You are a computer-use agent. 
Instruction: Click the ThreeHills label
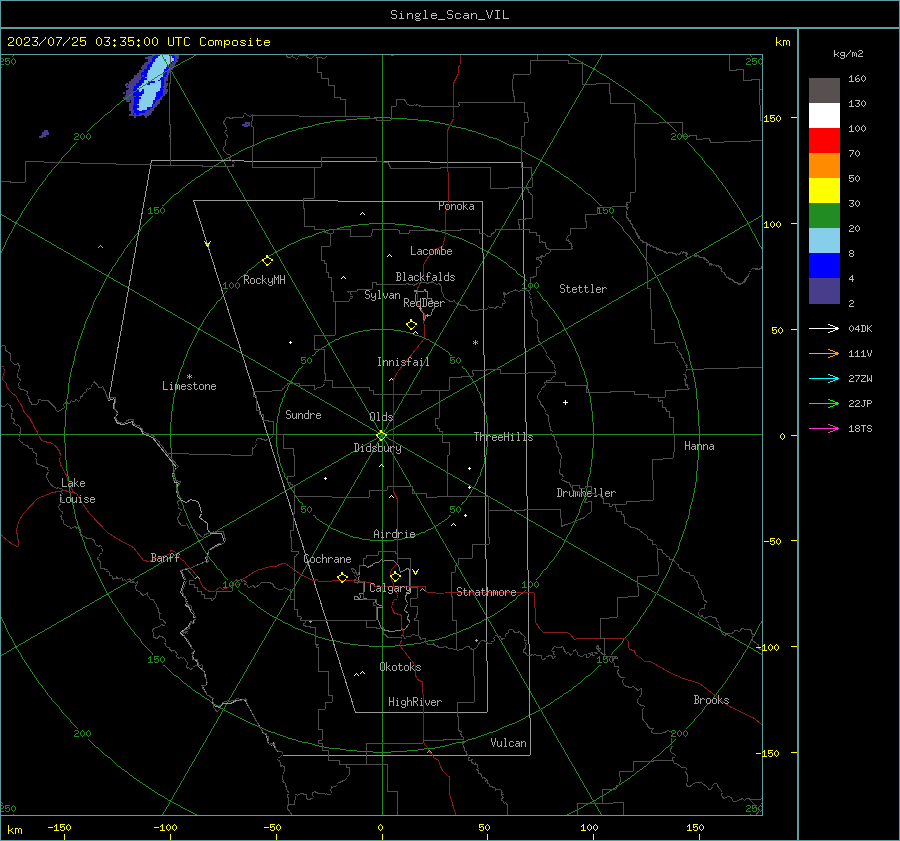tap(503, 437)
